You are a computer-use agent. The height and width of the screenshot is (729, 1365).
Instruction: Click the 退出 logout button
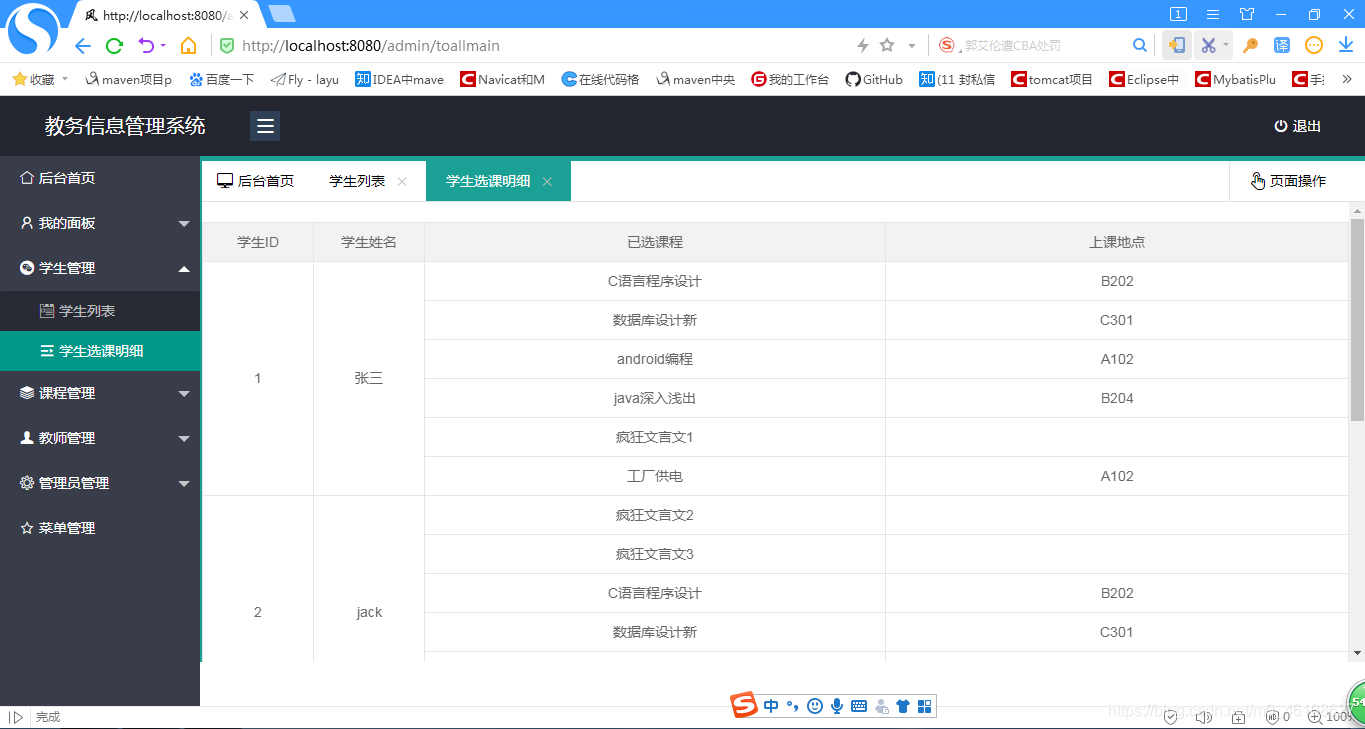tap(1298, 126)
